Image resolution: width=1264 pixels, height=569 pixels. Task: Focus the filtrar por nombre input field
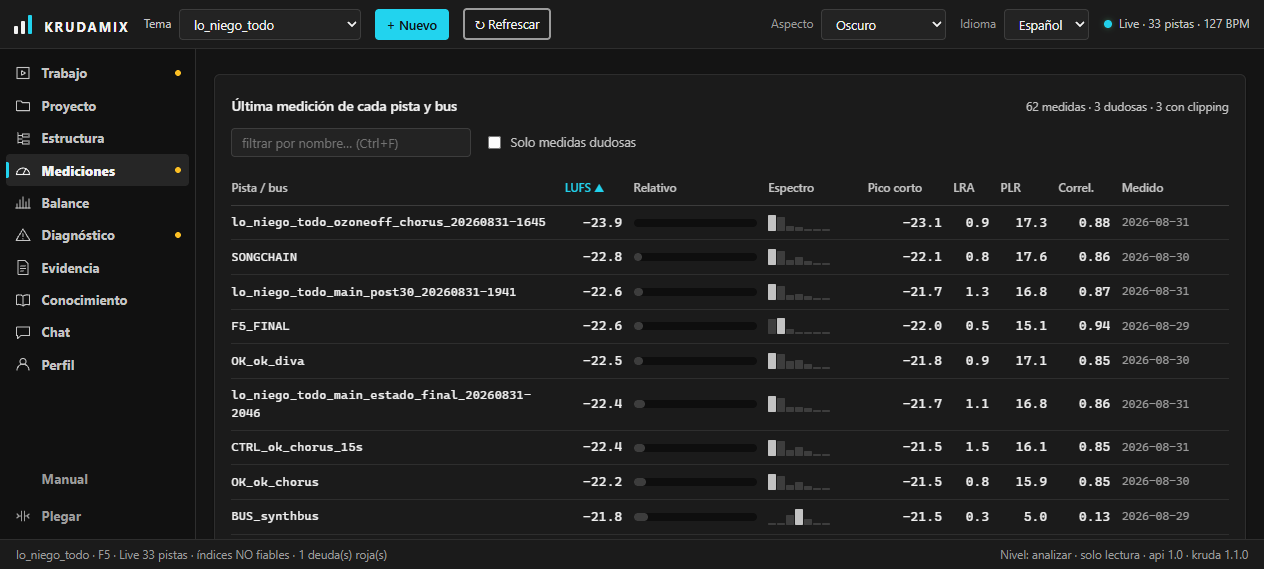coord(351,143)
